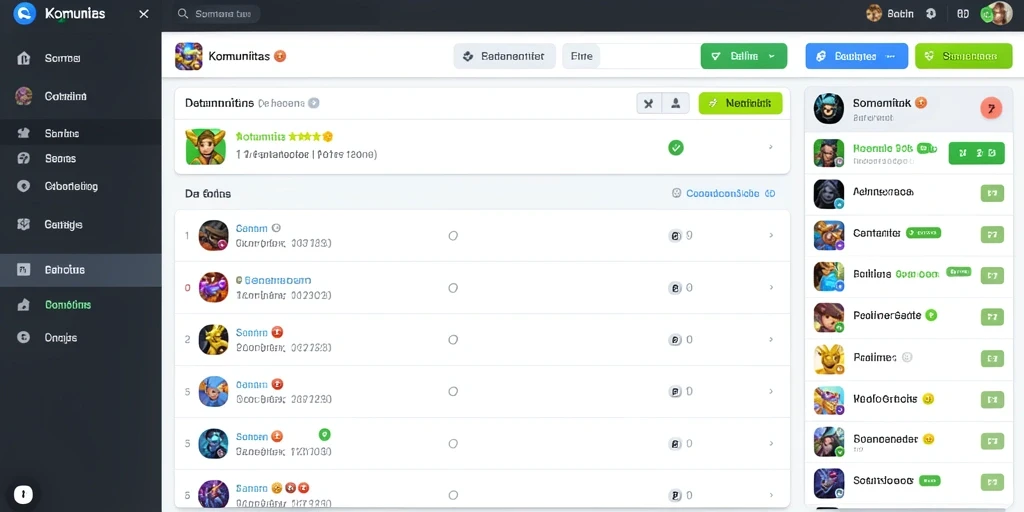Select radio circle in yellow avatar row
Image resolution: width=1024 pixels, height=512 pixels.
coord(453,340)
